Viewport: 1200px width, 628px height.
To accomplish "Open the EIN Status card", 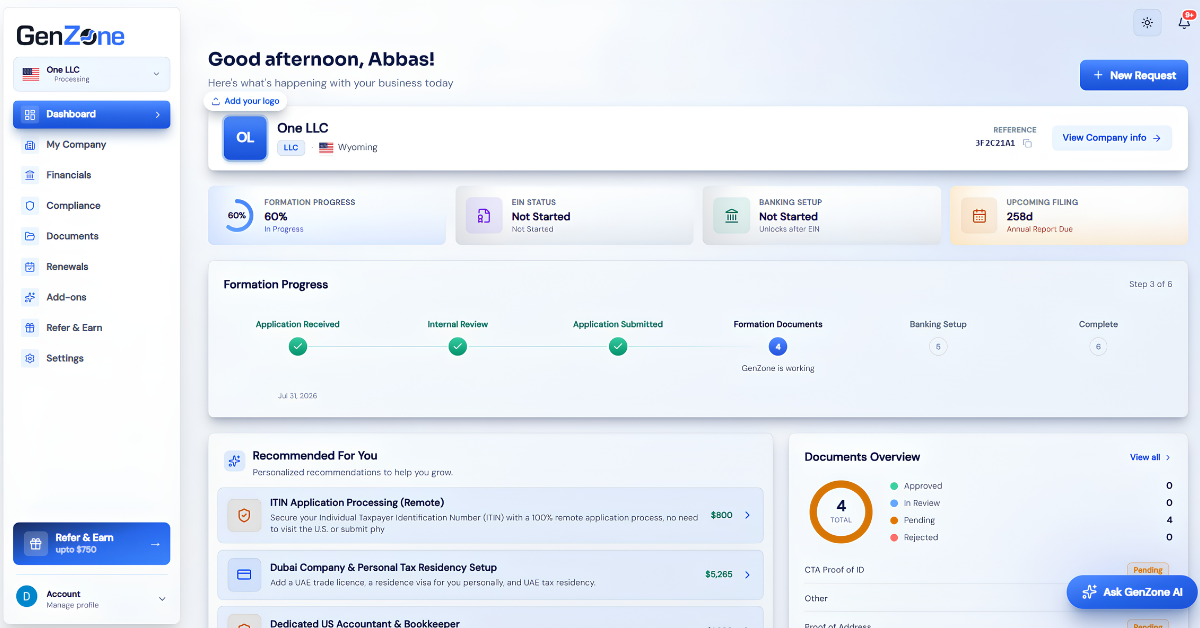I will 574,215.
